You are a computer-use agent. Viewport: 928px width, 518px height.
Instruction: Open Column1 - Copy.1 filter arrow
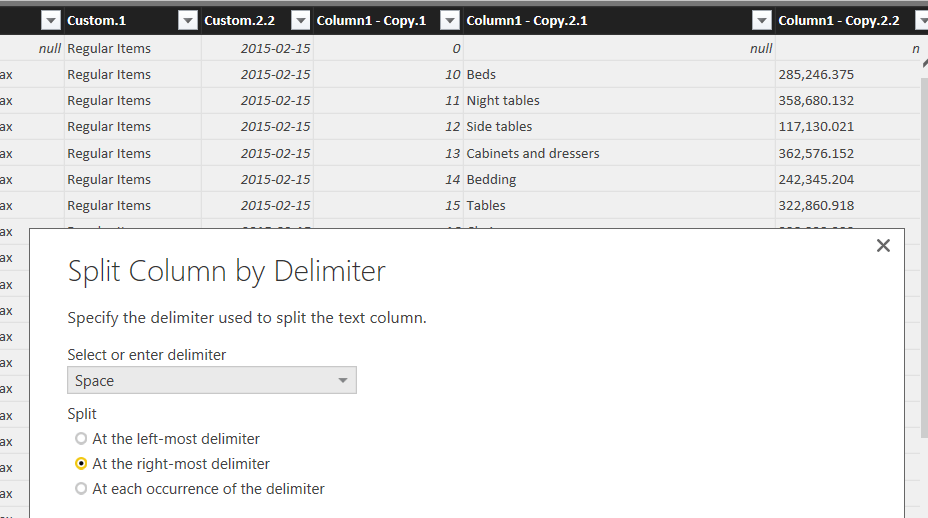tap(449, 21)
